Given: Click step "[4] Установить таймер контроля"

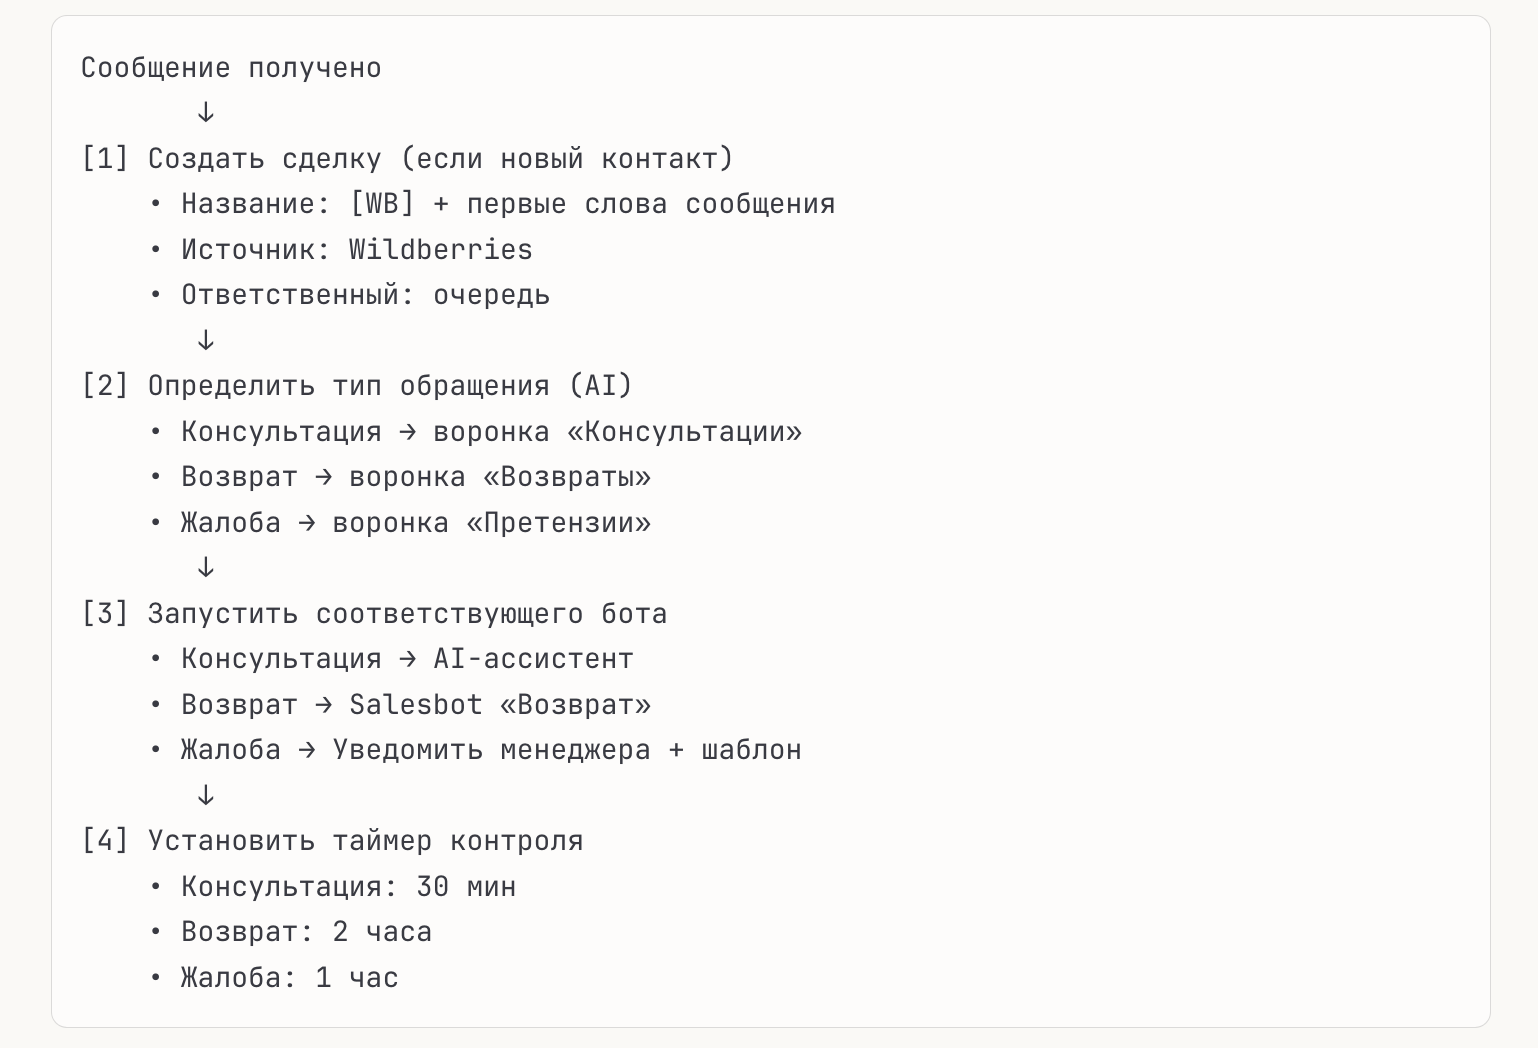Looking at the screenshot, I should point(332,841).
